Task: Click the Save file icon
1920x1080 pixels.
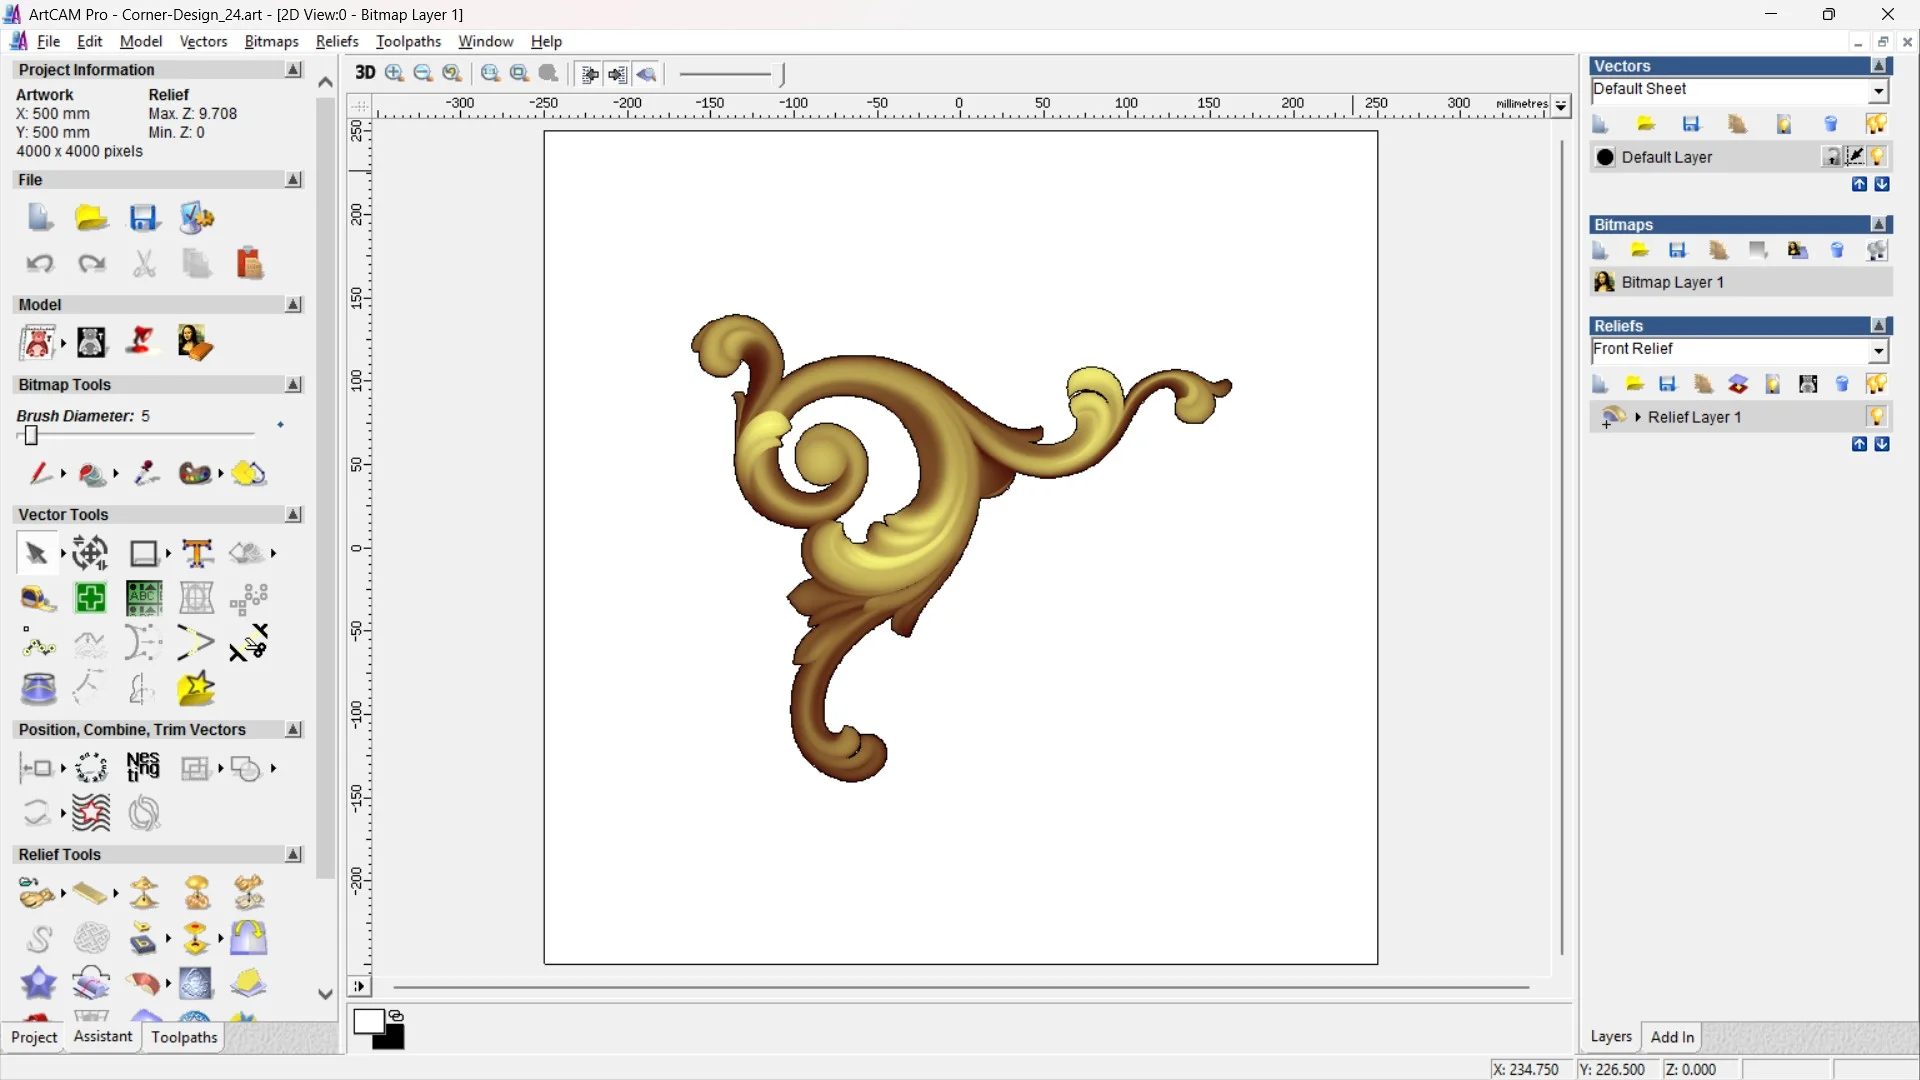Action: pyautogui.click(x=144, y=218)
